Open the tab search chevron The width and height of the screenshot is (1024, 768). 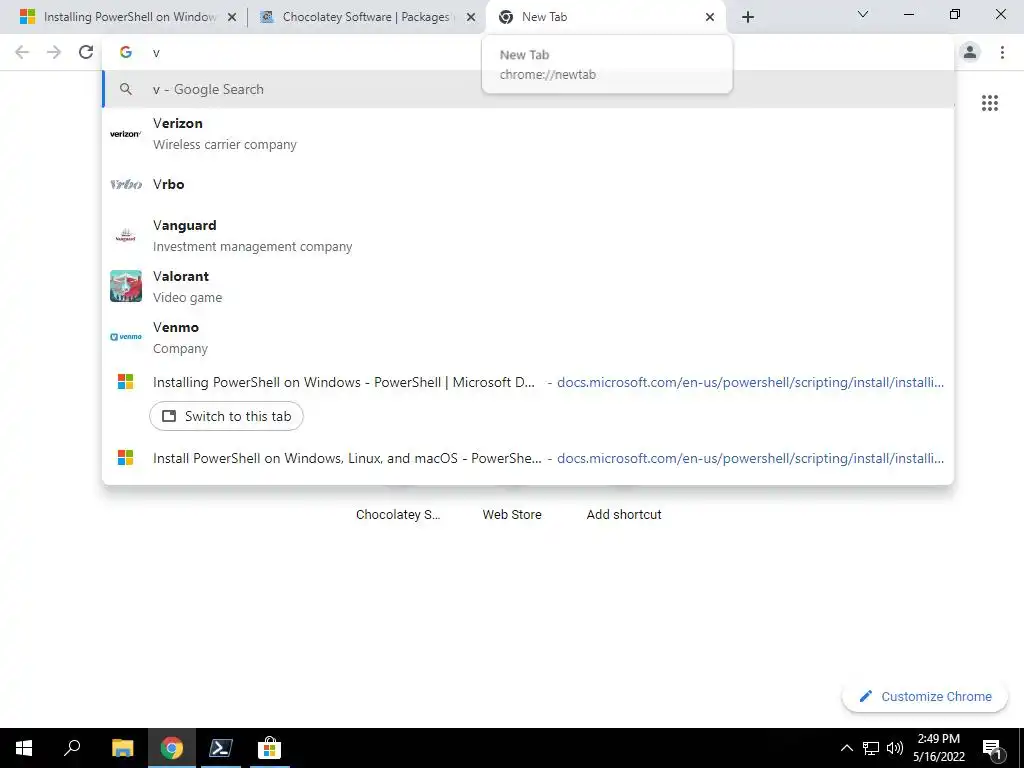coord(863,14)
